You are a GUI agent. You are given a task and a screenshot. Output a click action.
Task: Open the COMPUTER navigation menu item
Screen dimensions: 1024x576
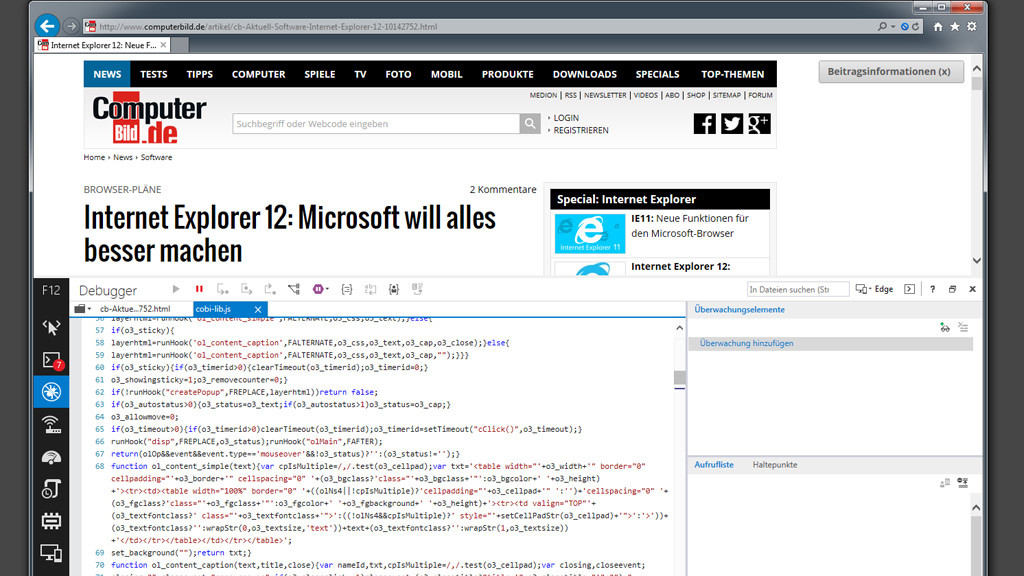pos(259,74)
